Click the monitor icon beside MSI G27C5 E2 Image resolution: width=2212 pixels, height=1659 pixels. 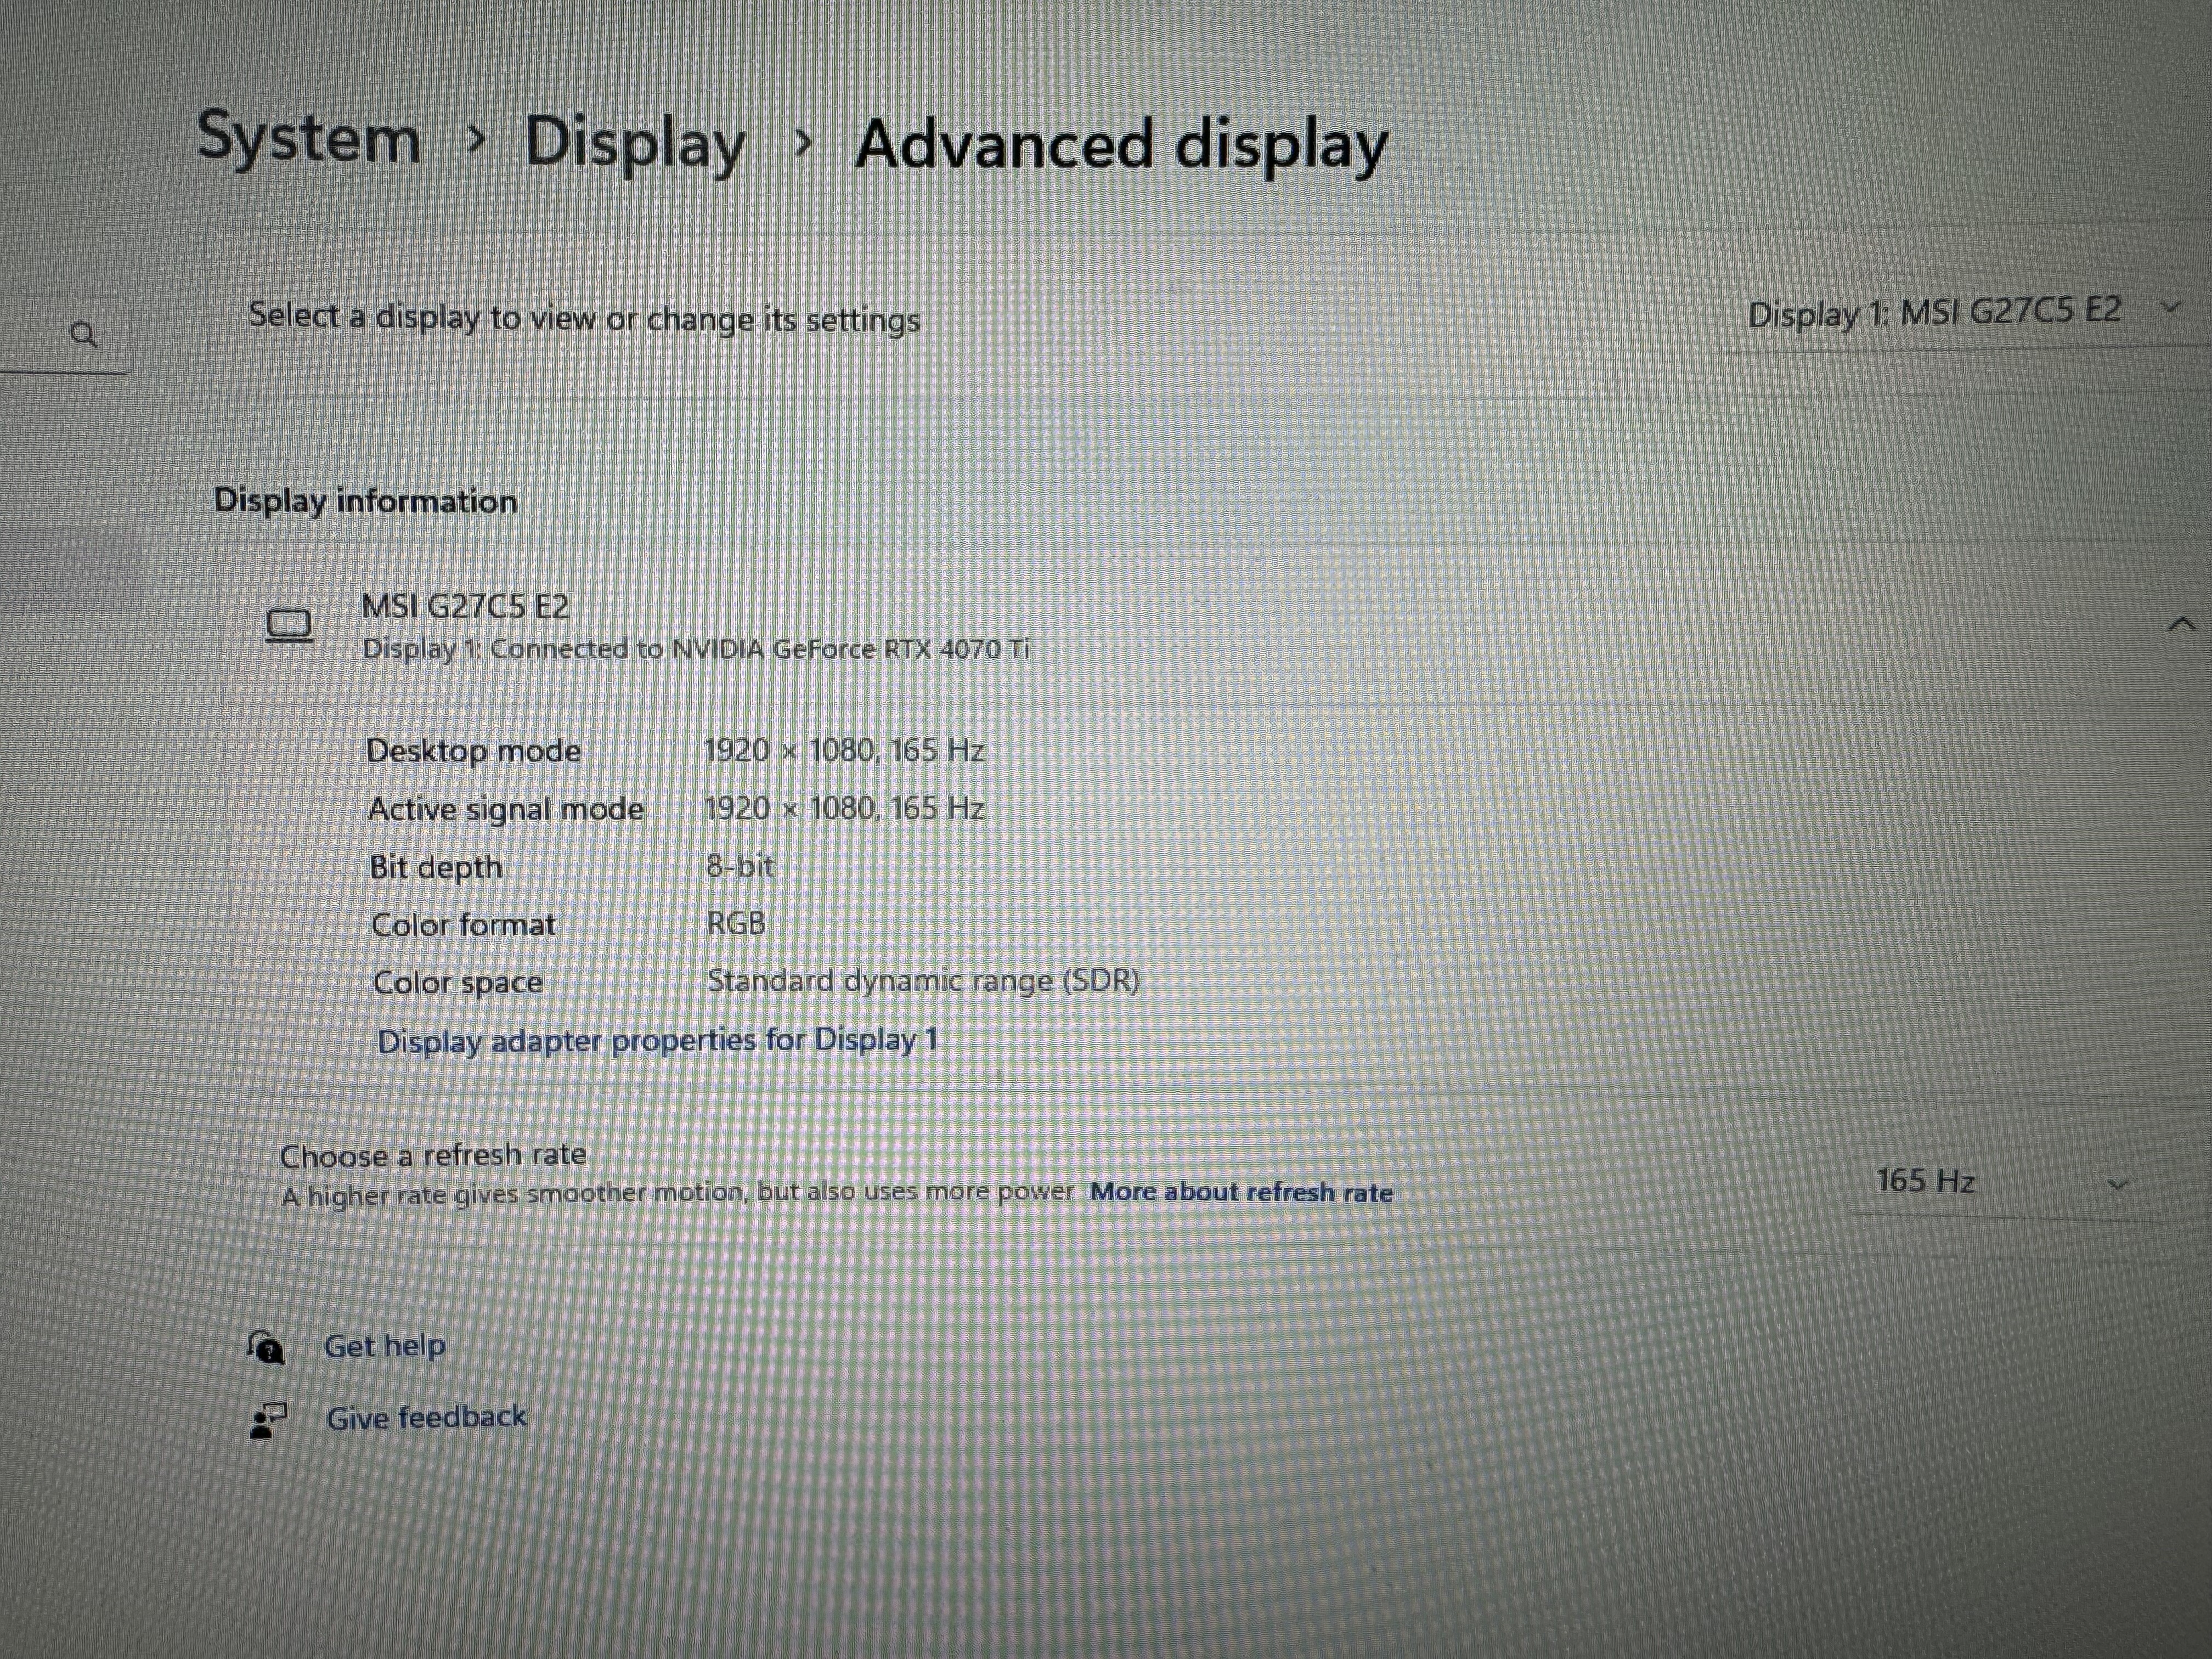289,627
